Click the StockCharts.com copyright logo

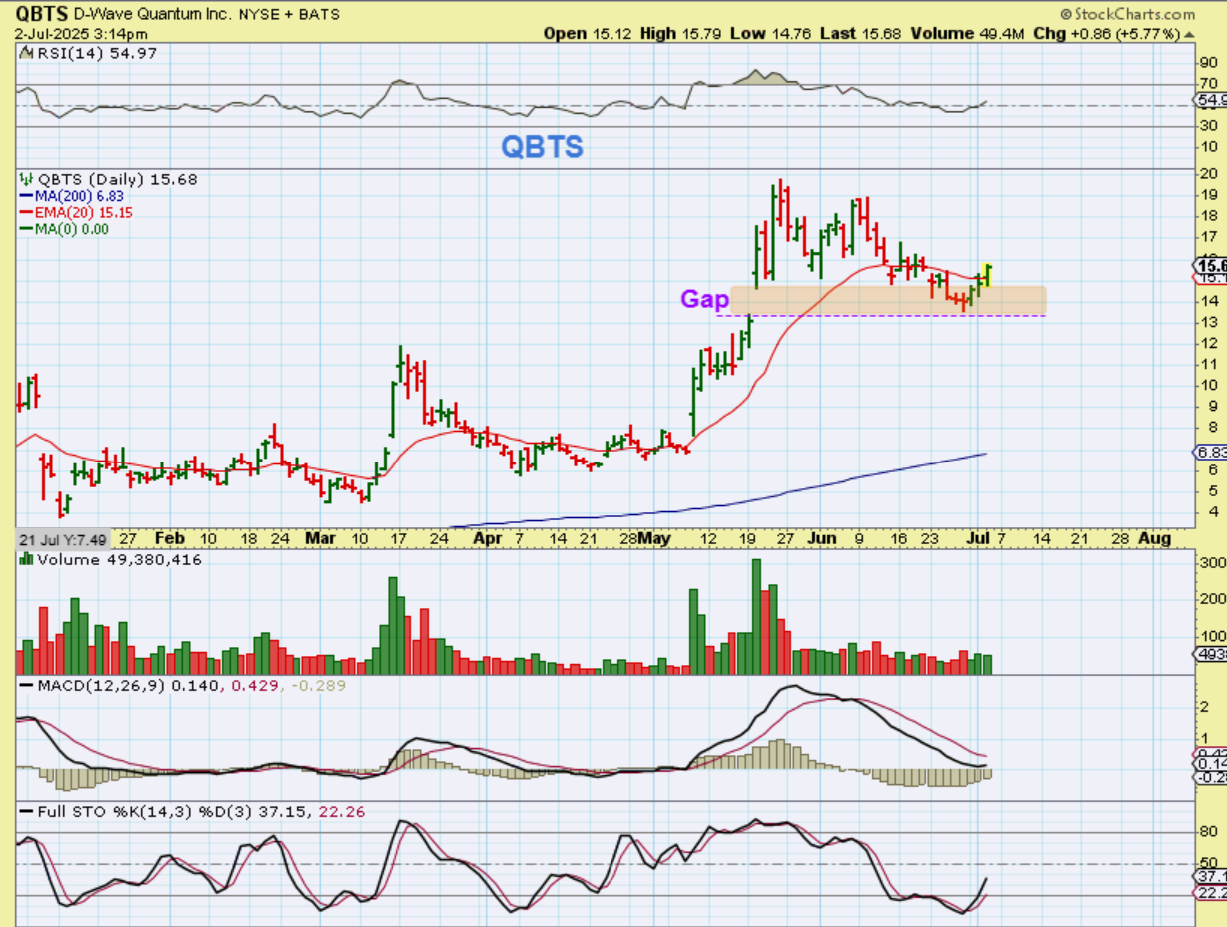1126,14
